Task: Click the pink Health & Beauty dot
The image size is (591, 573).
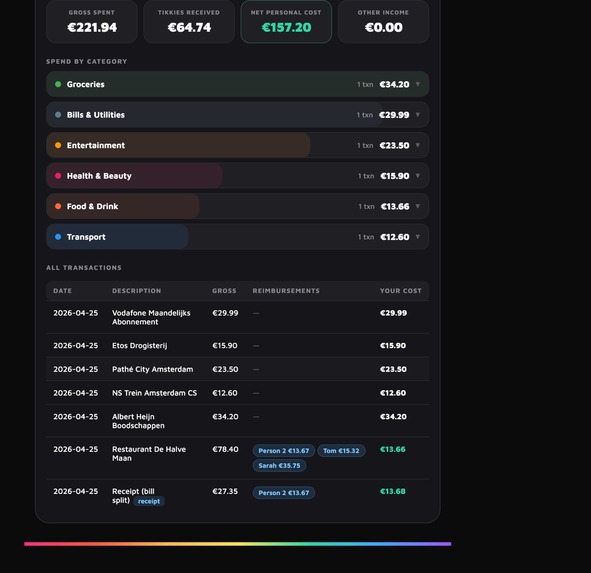Action: pyautogui.click(x=58, y=176)
